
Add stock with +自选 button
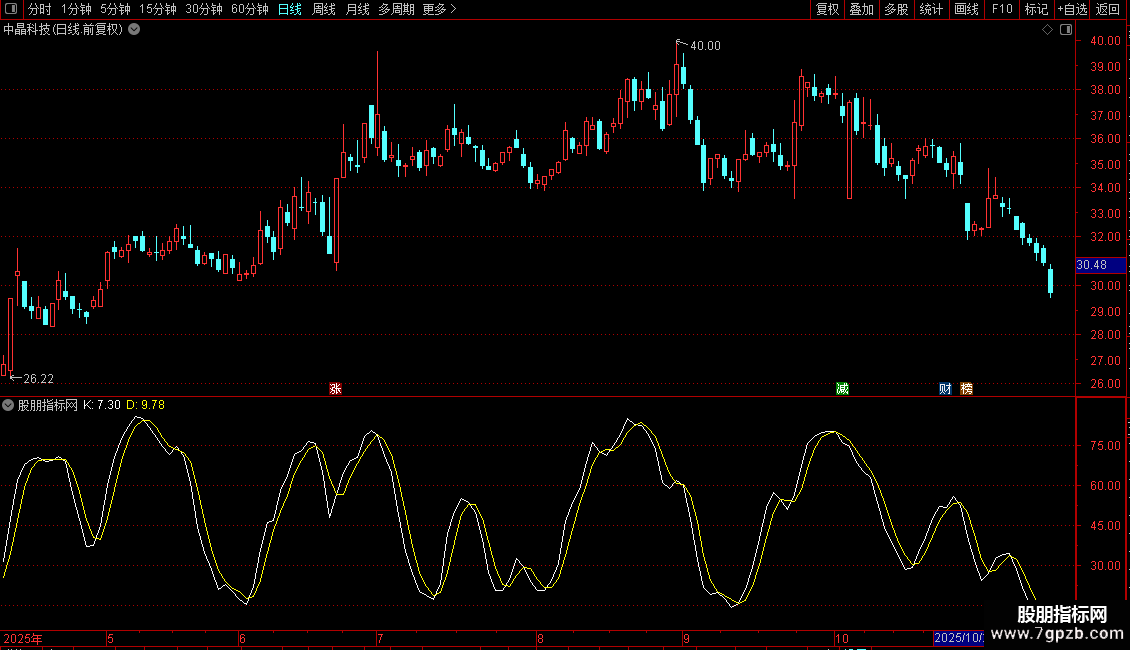point(1072,9)
